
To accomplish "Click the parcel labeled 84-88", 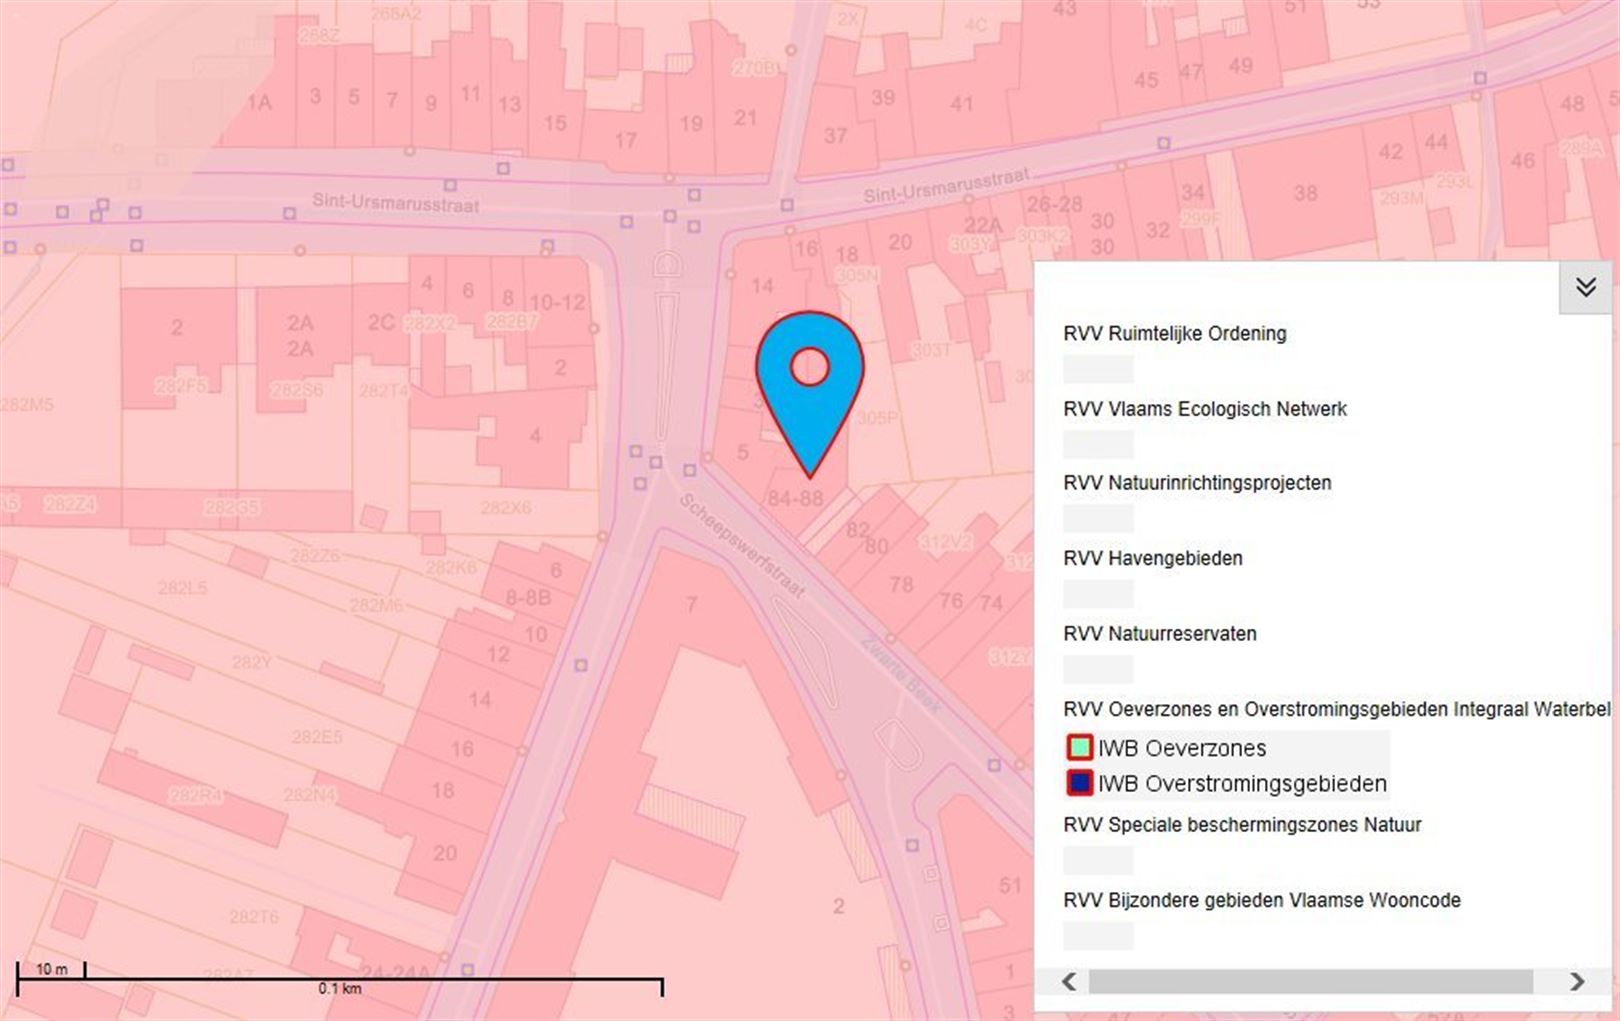I will point(795,497).
